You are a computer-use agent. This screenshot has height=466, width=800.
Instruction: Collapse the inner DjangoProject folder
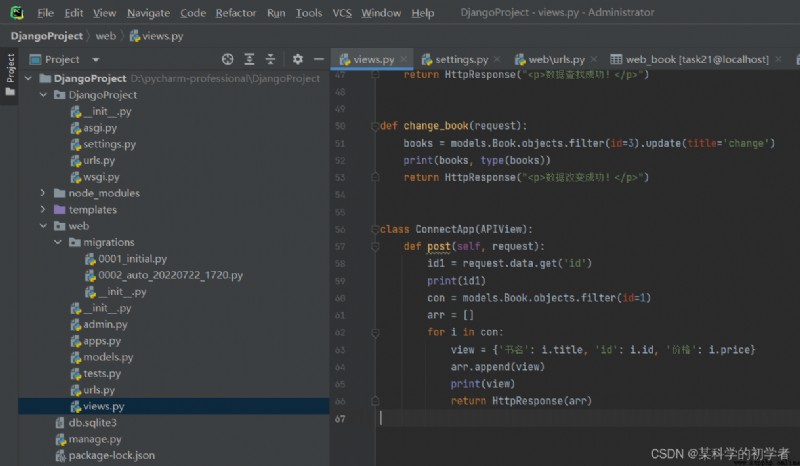[43, 95]
